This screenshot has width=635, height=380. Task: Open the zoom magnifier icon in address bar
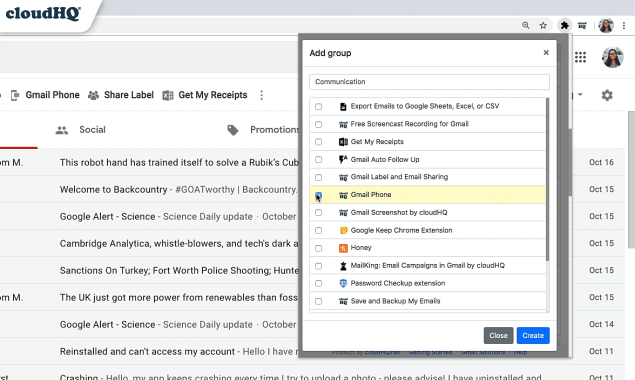(526, 26)
